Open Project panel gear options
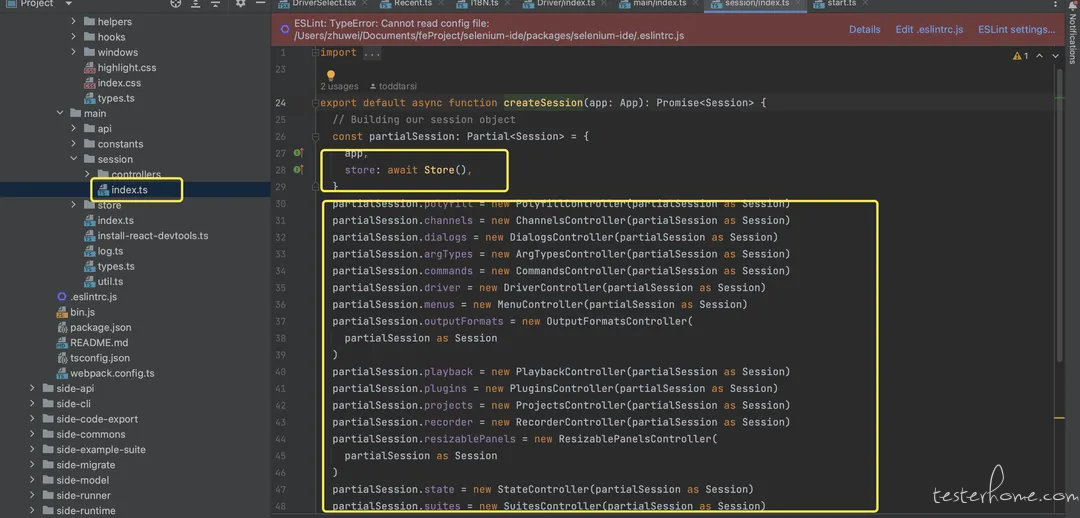The width and height of the screenshot is (1080, 518). [240, 3]
